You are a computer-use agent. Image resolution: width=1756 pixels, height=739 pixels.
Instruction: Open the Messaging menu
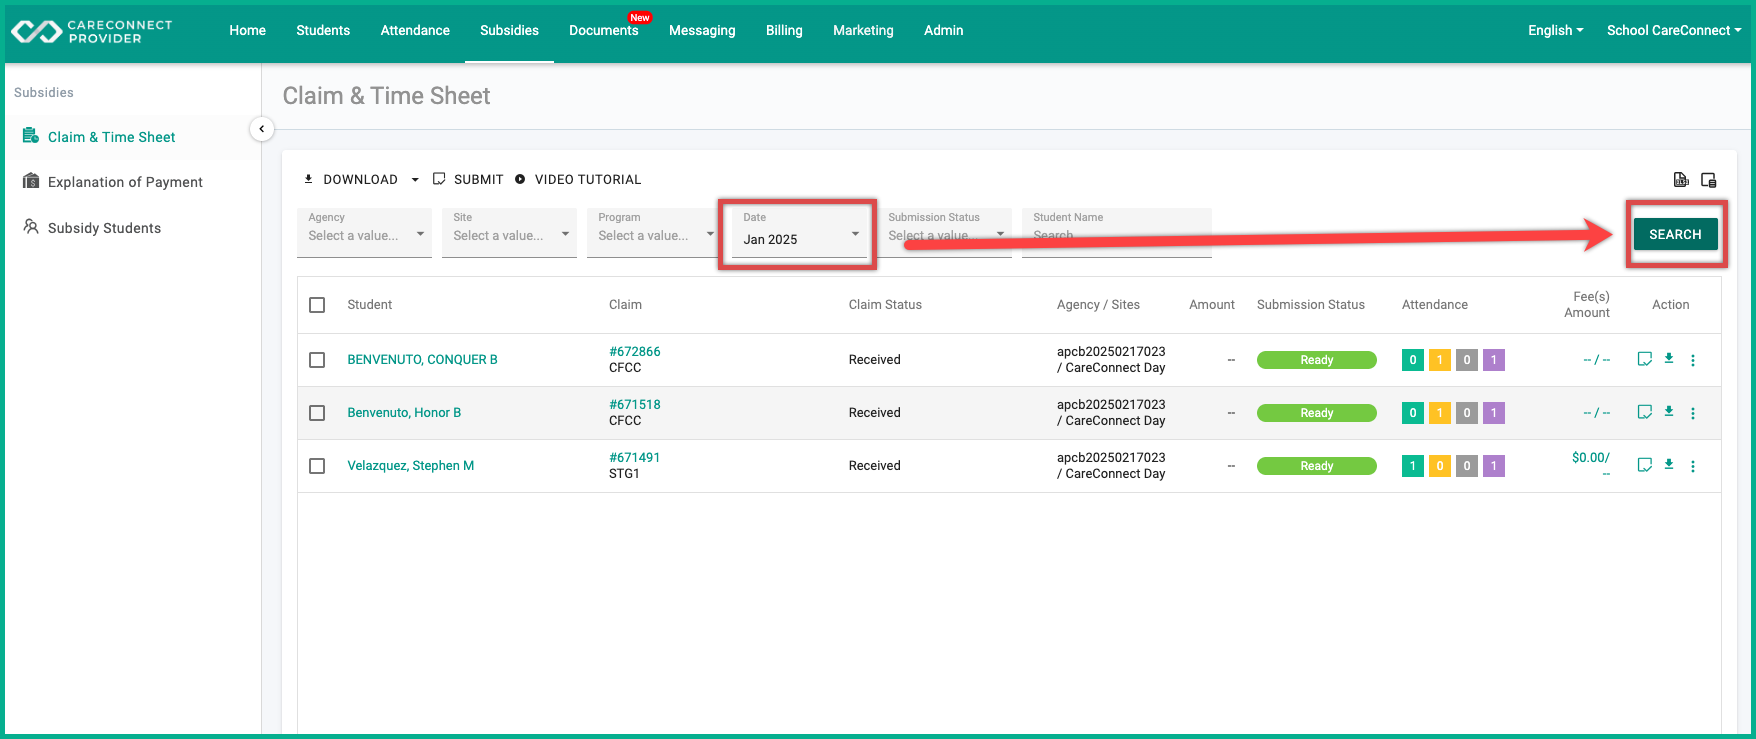[x=702, y=31]
